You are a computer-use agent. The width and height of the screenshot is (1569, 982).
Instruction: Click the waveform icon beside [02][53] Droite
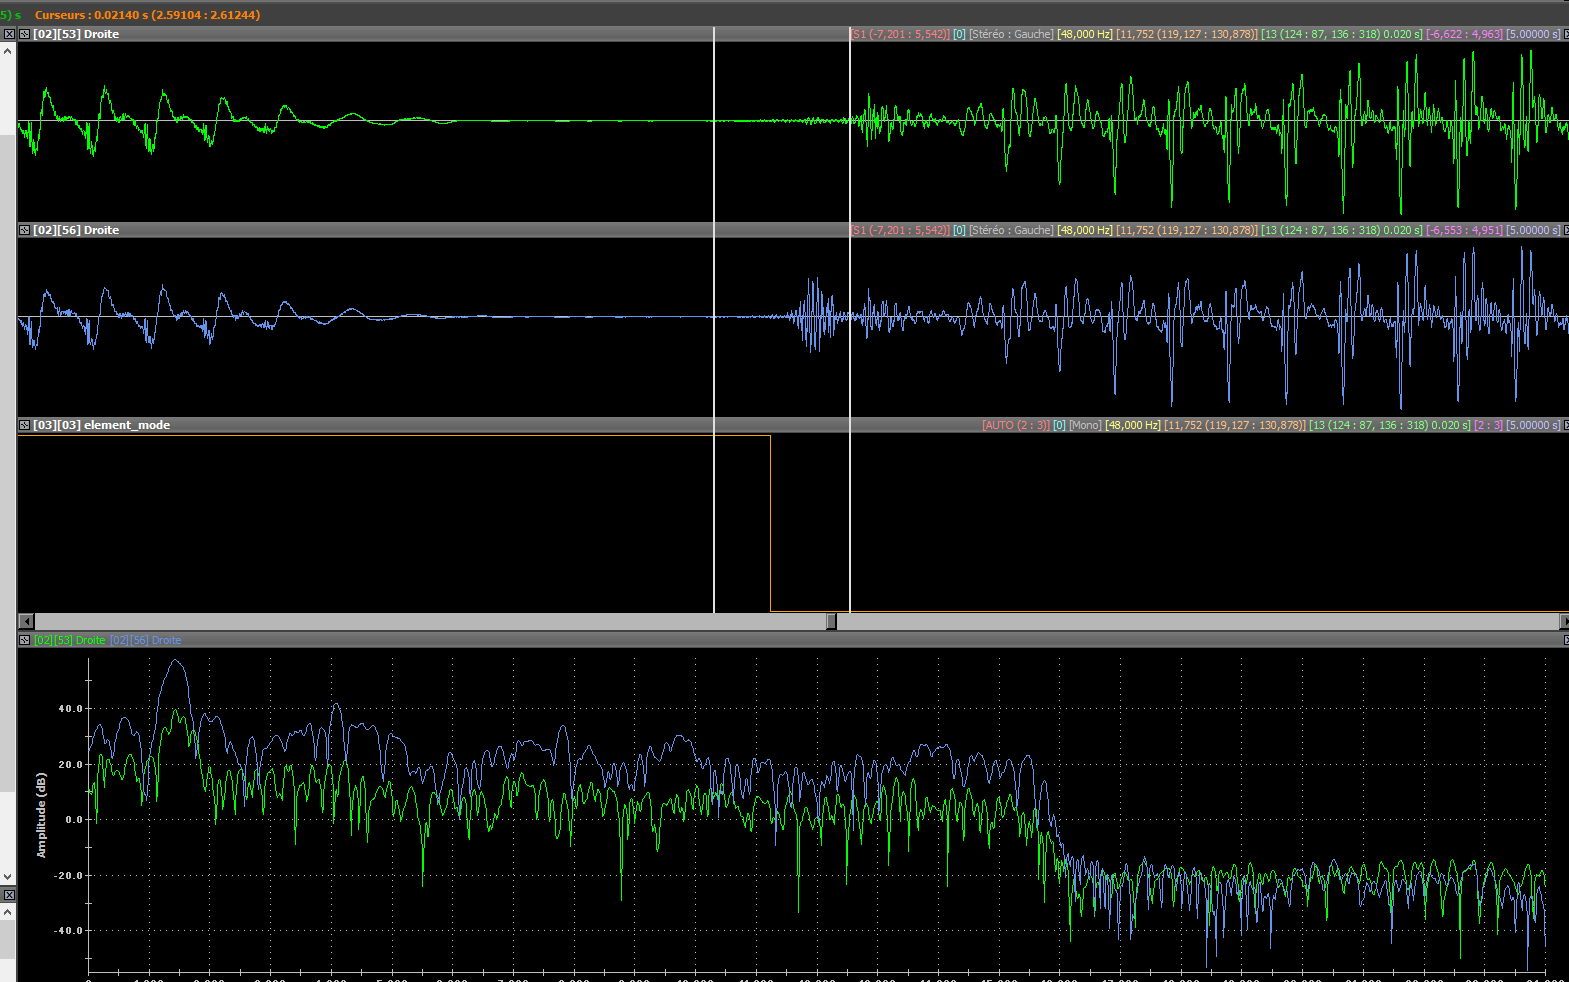(25, 34)
